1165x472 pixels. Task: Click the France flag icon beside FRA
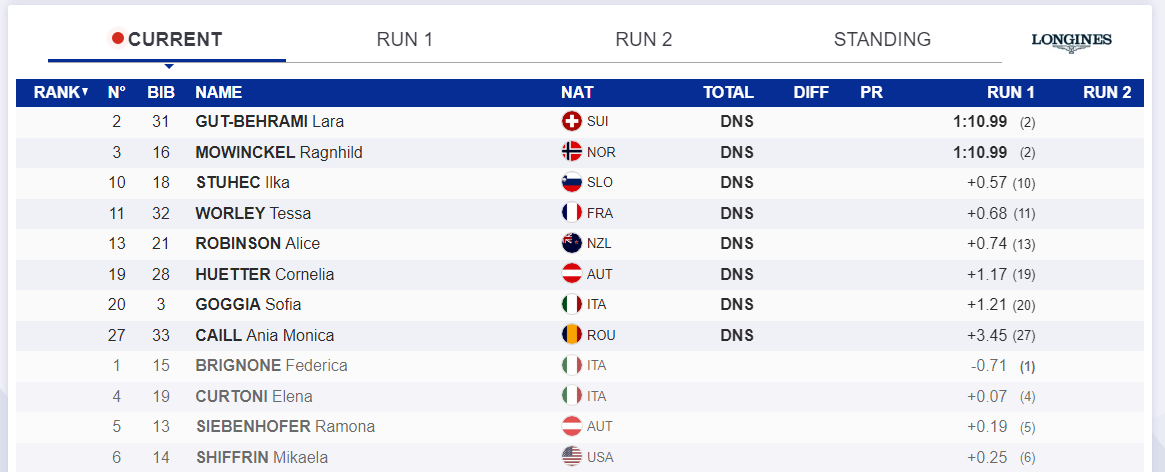(x=572, y=213)
